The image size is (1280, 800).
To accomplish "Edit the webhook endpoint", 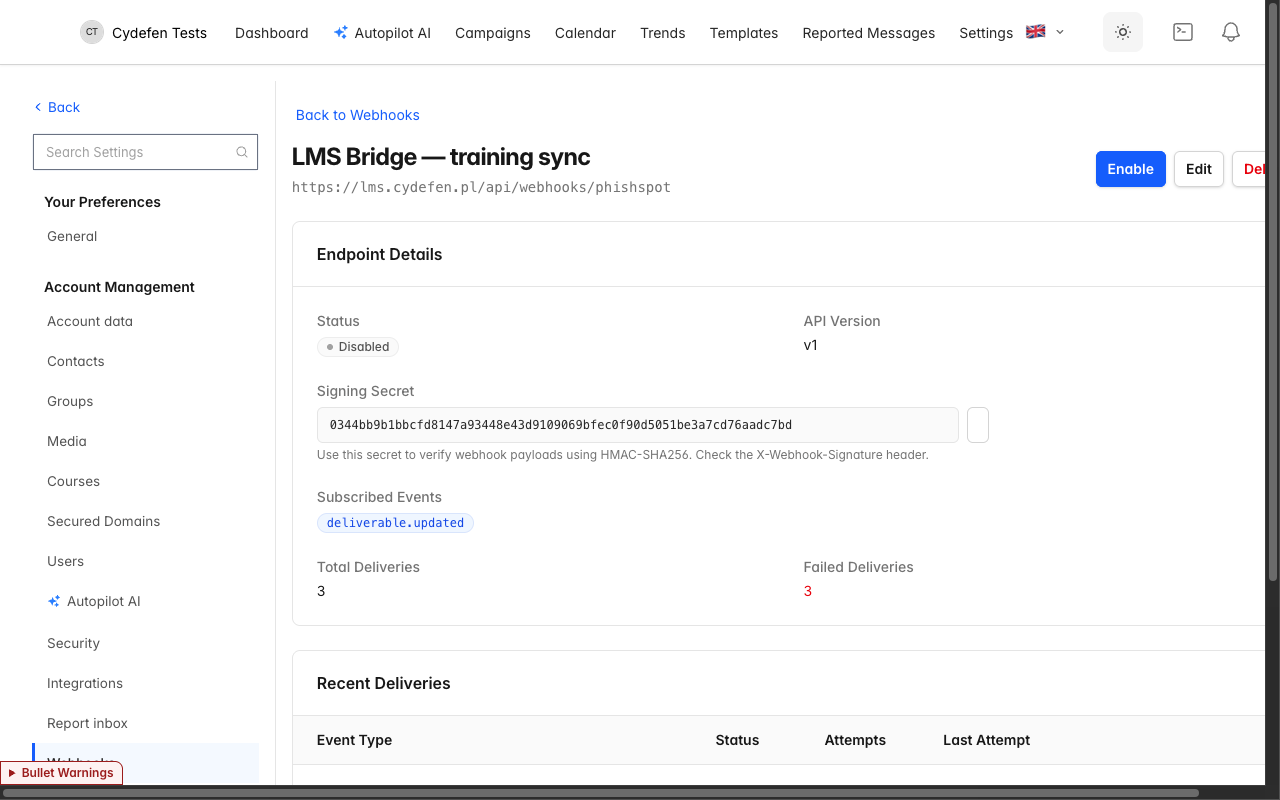I will coord(1199,169).
